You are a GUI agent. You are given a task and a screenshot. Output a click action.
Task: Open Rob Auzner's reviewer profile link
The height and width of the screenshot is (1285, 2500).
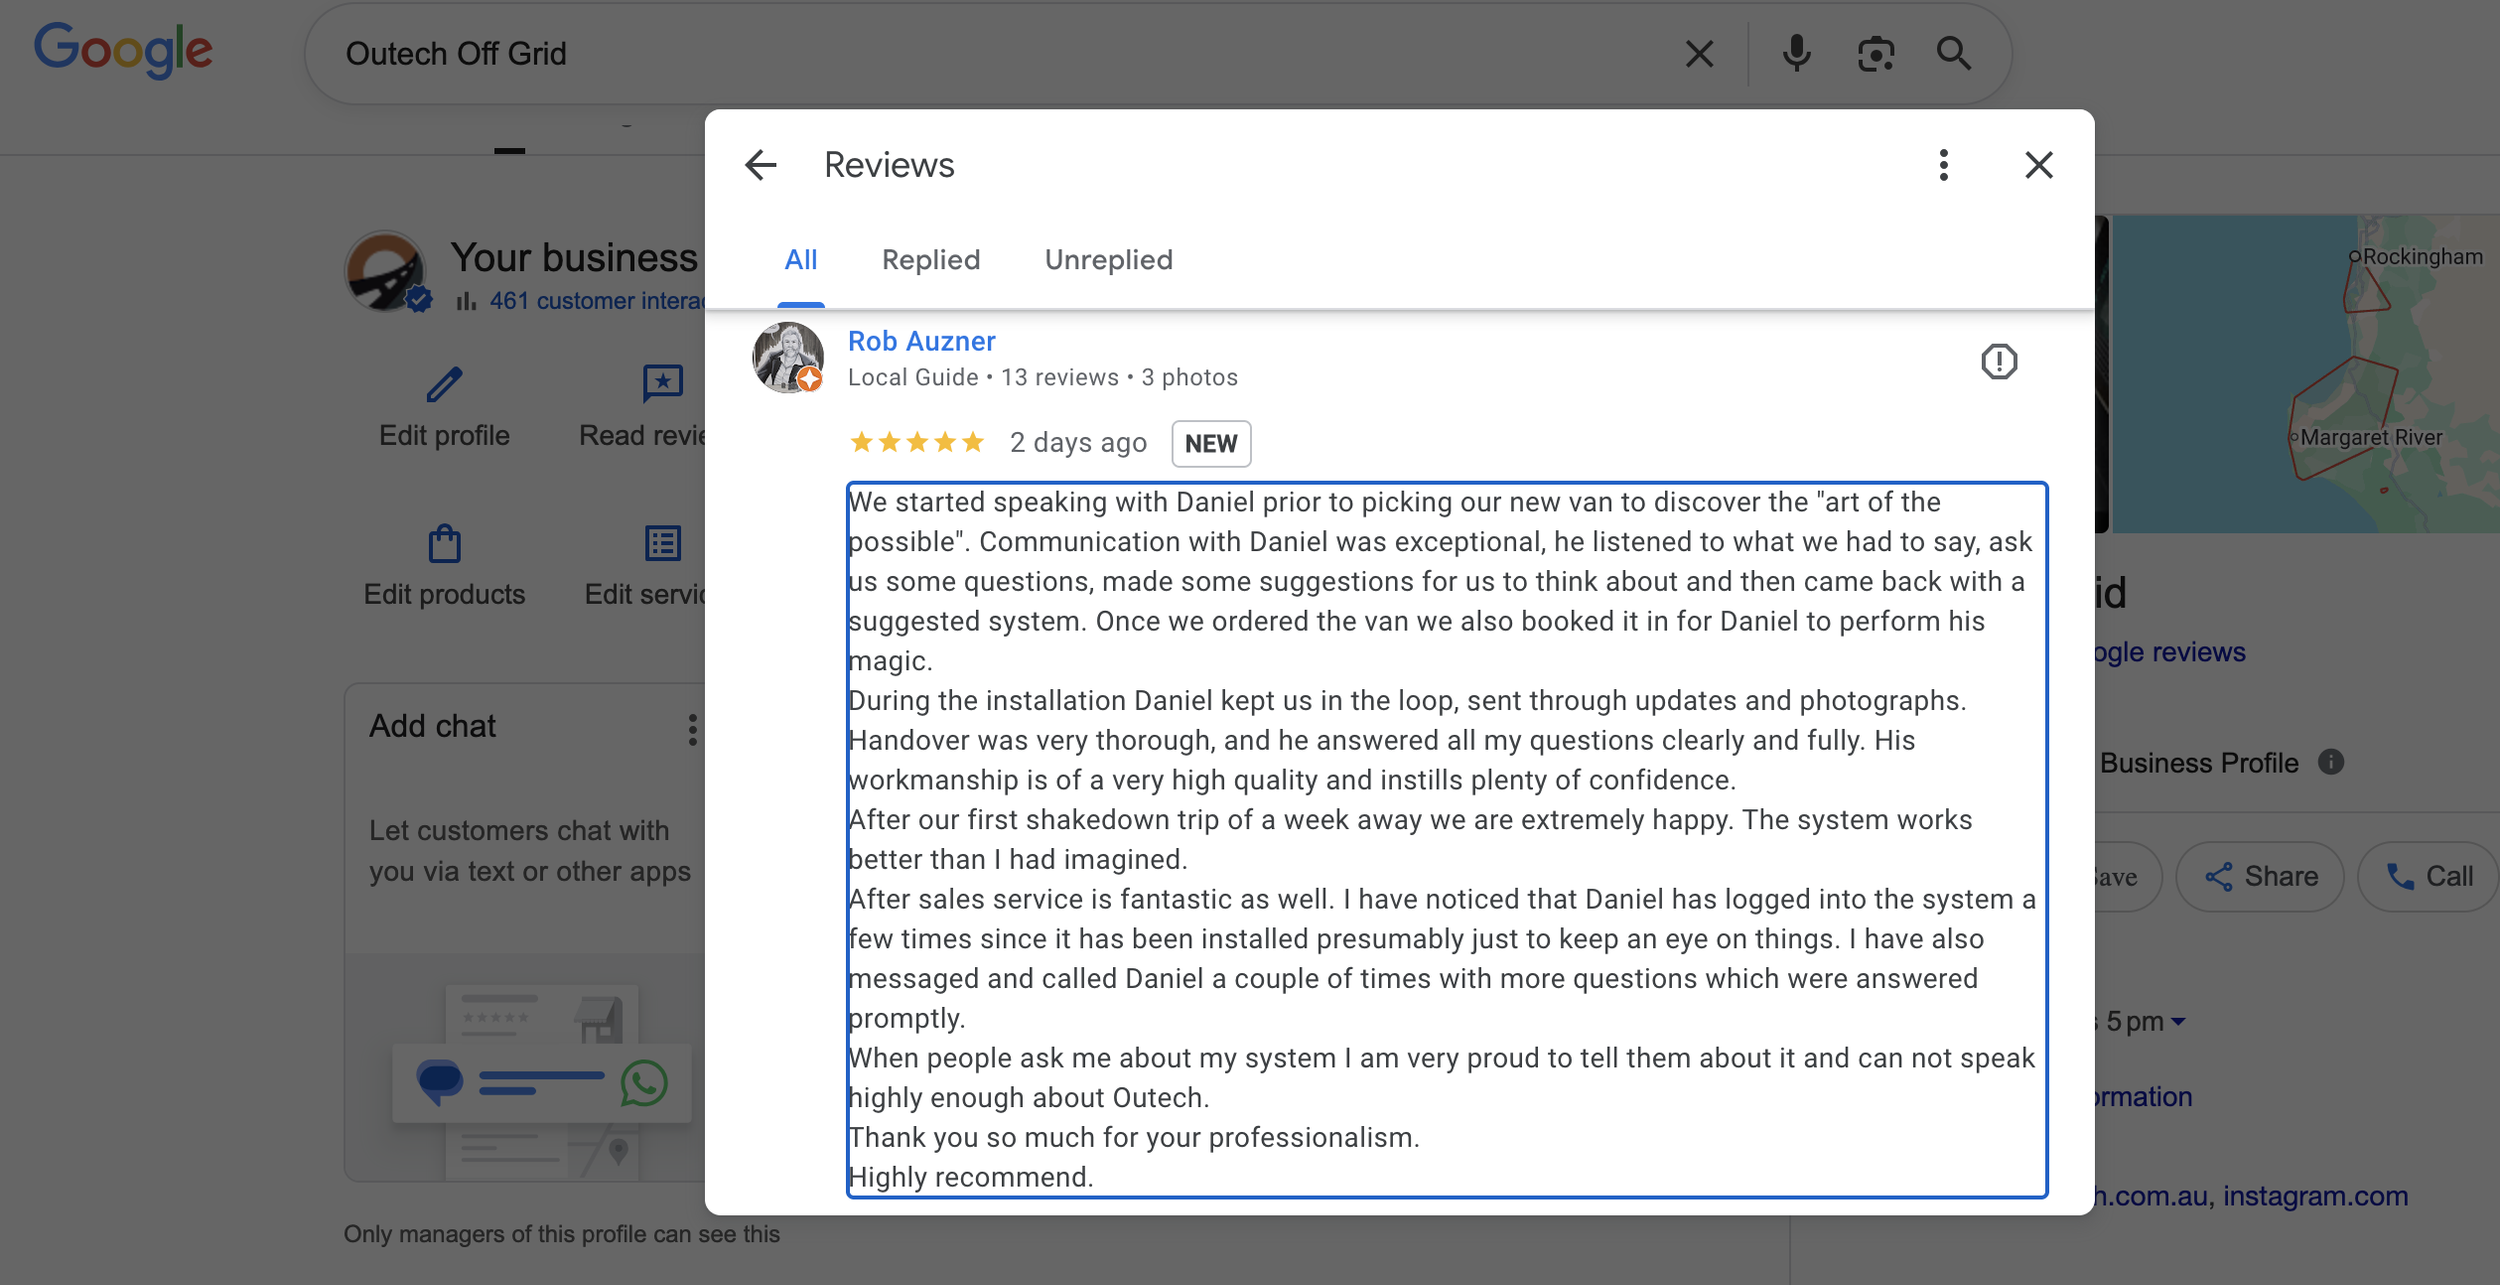coord(921,342)
